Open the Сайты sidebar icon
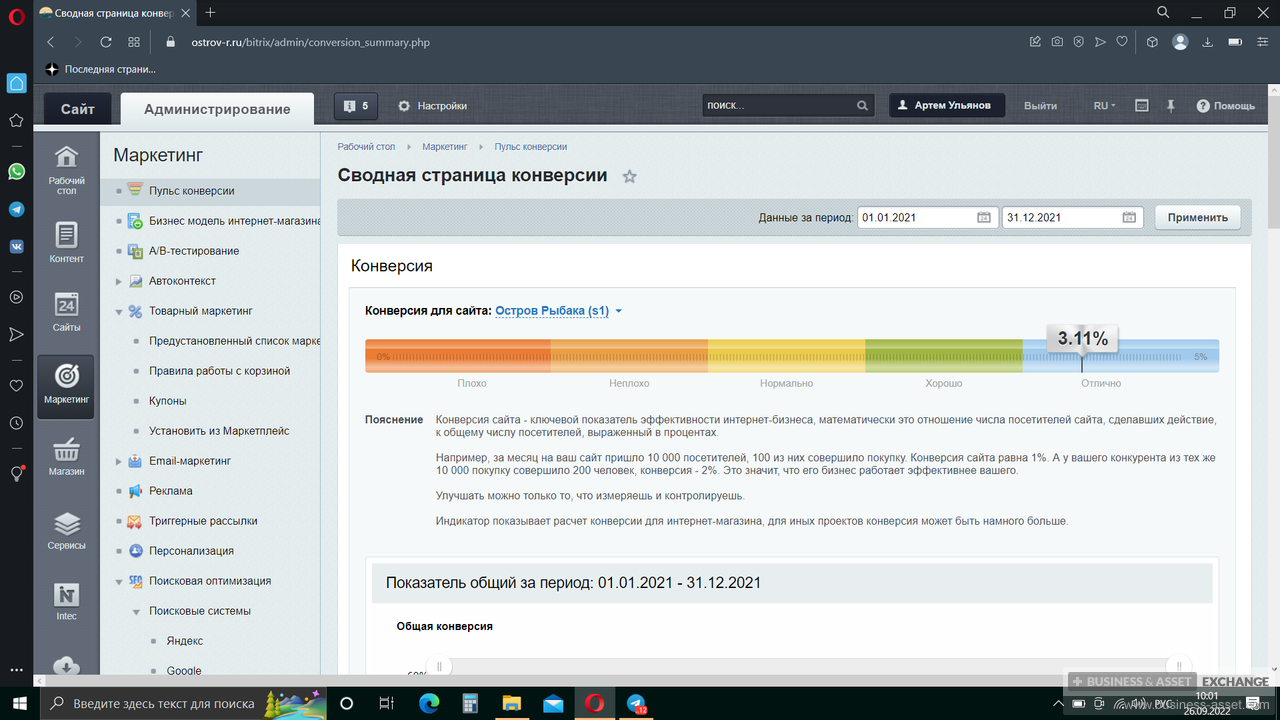Image resolution: width=1280 pixels, height=720 pixels. tap(66, 312)
